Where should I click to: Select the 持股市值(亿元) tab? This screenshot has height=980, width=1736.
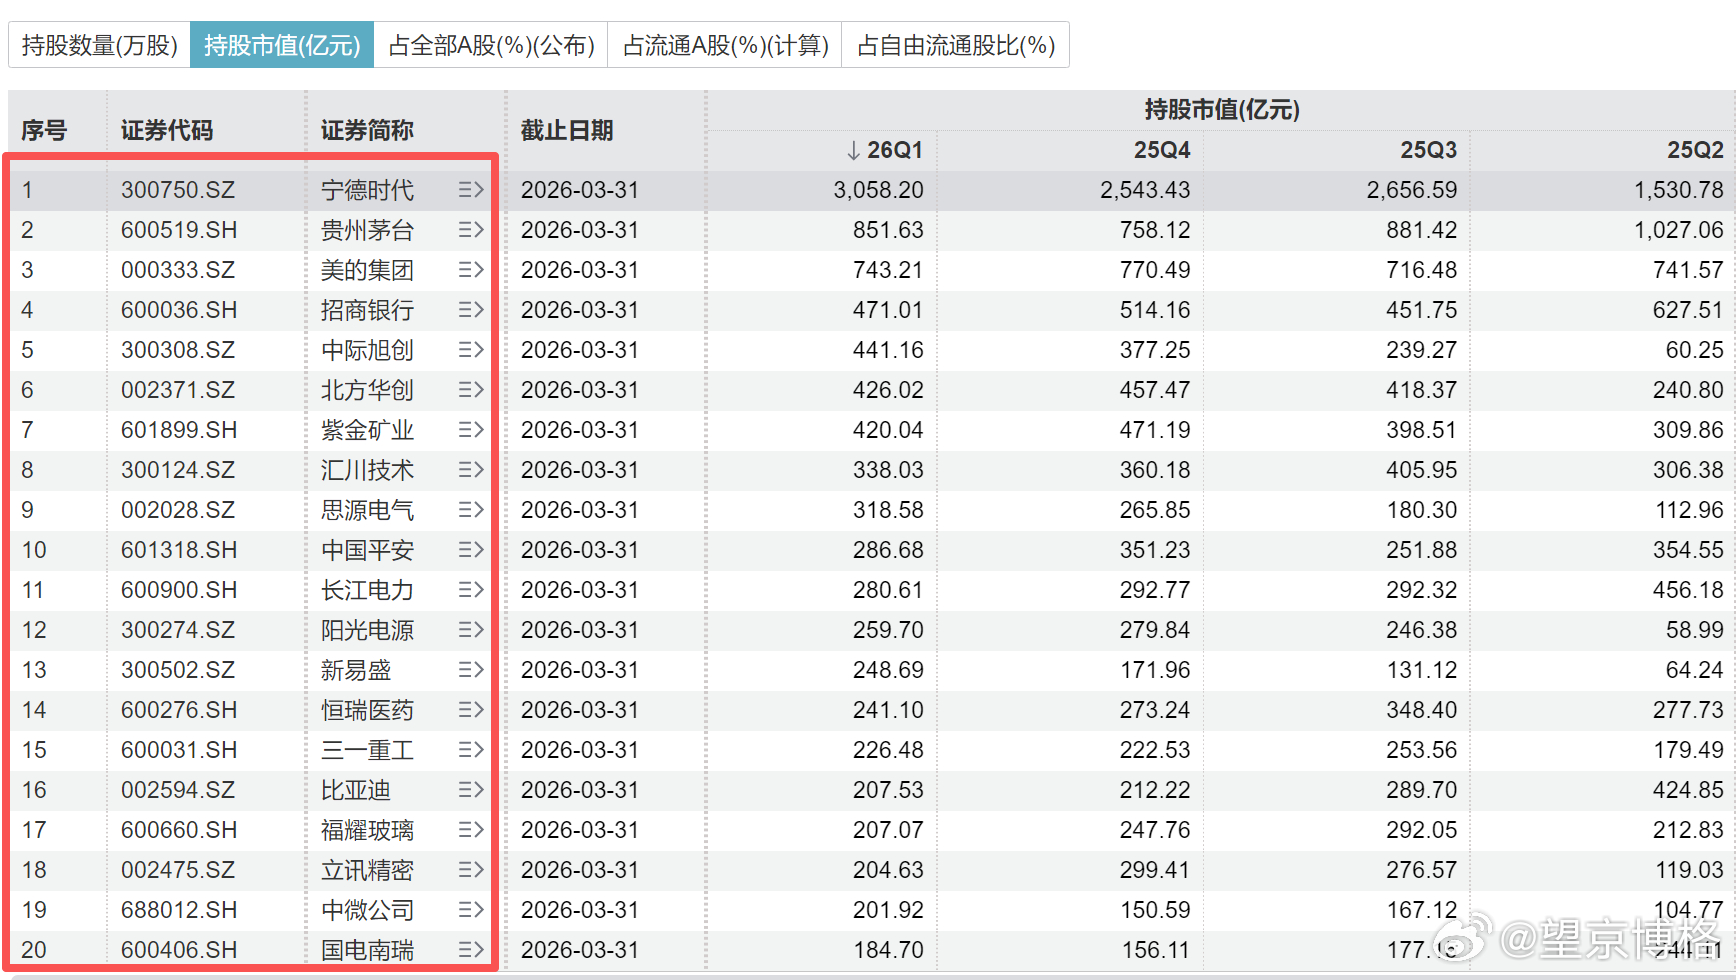pos(282,45)
